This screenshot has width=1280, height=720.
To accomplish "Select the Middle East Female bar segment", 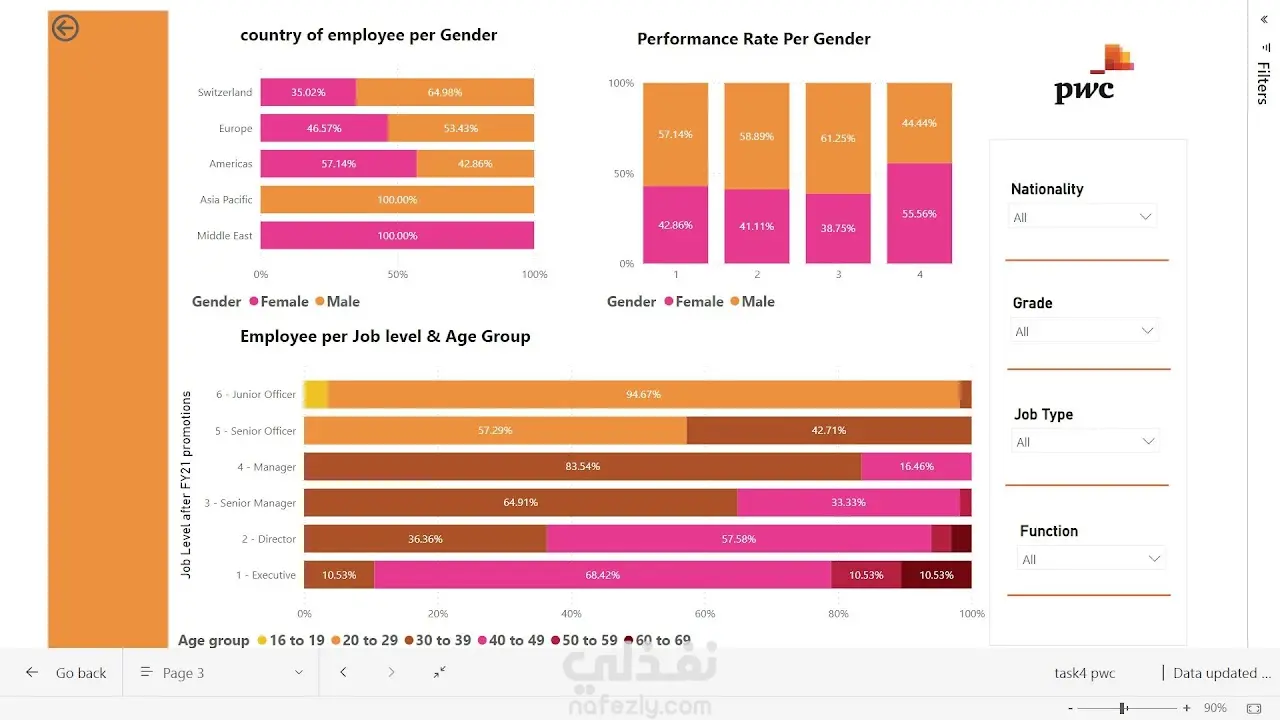I will [397, 235].
